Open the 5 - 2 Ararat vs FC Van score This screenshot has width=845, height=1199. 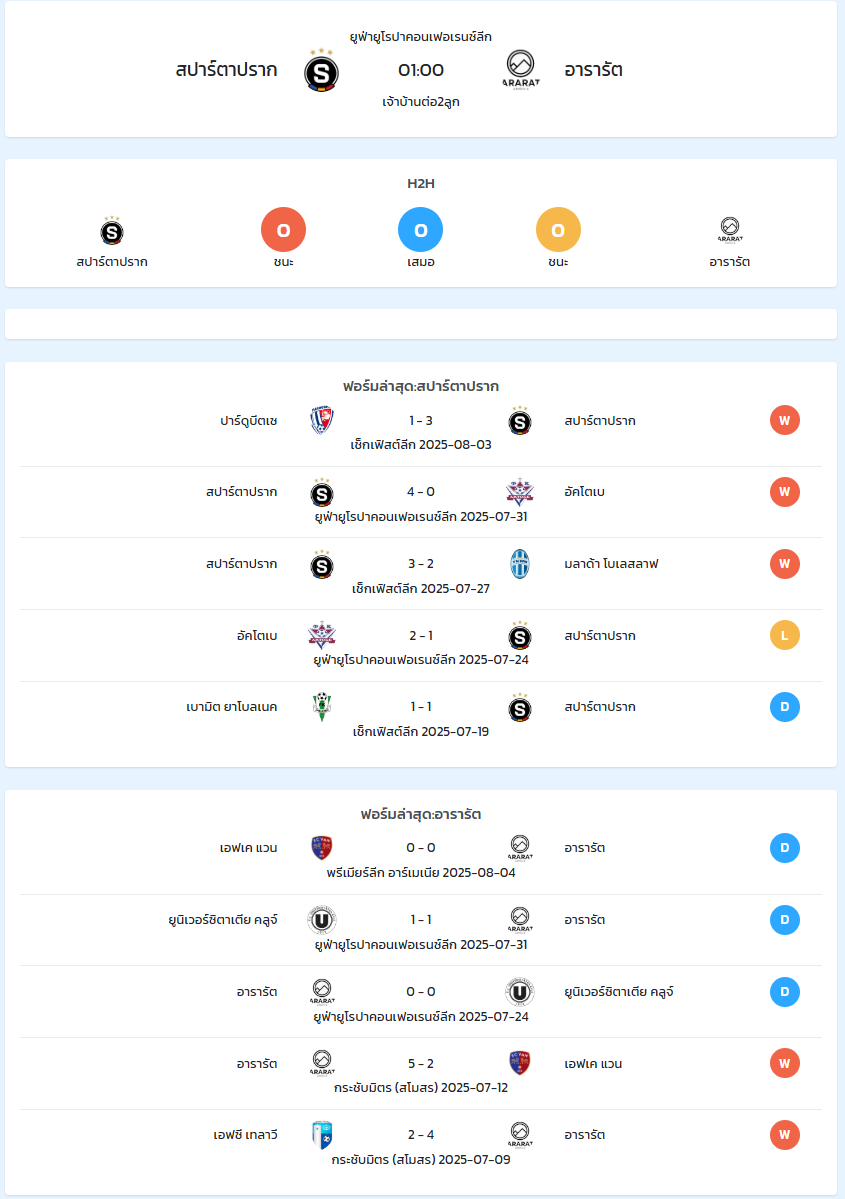tap(421, 1064)
